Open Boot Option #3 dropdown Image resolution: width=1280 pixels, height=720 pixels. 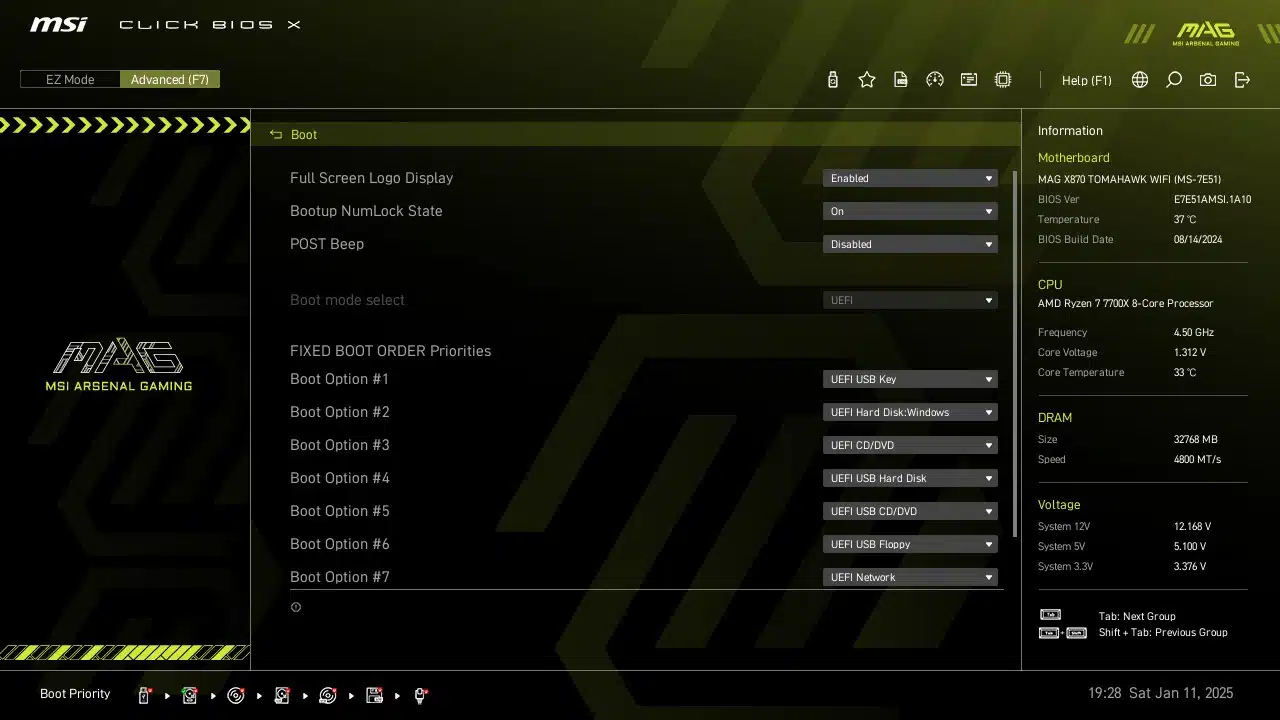pos(910,445)
